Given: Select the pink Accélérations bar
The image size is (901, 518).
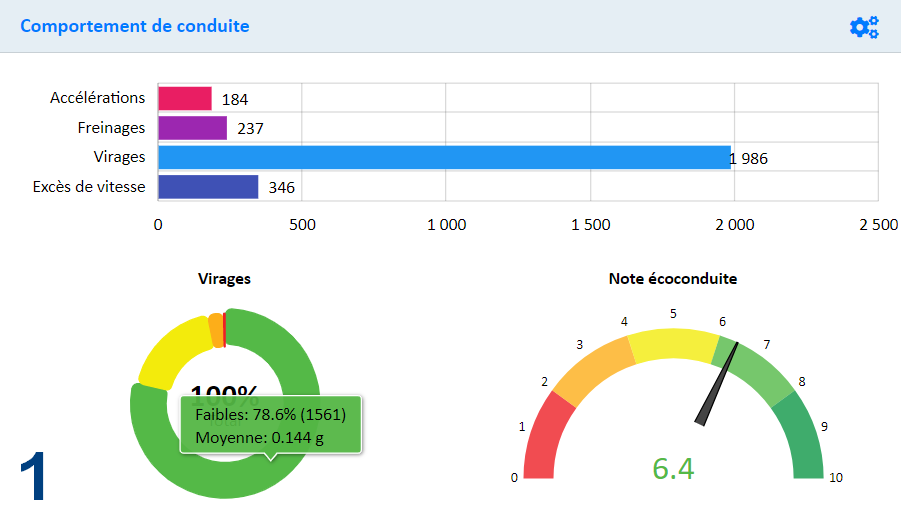Looking at the screenshot, I should point(185,98).
